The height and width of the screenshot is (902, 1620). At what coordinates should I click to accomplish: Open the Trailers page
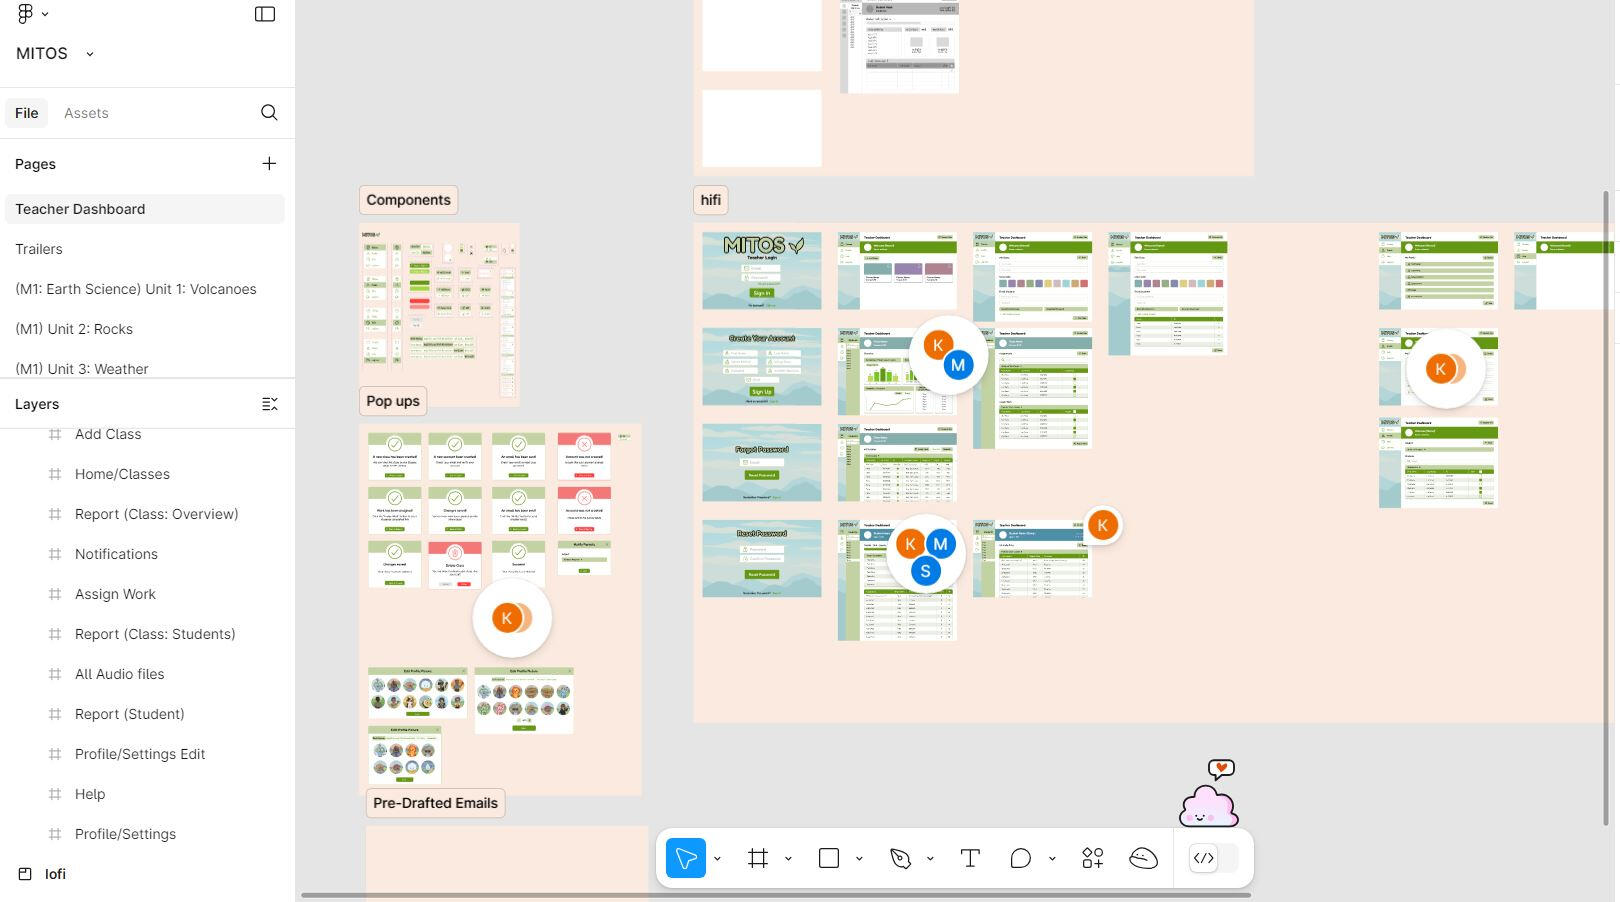39,249
